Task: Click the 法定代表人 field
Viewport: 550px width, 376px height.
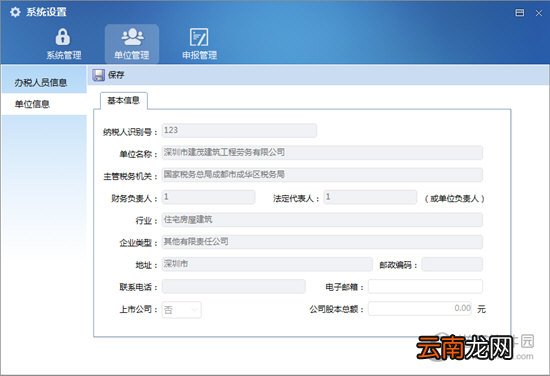Action: (x=370, y=197)
